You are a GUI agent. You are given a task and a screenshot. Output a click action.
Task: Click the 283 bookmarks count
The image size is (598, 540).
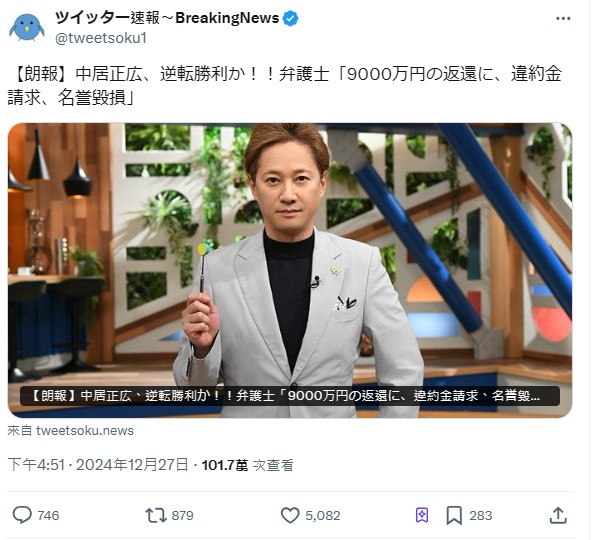click(x=481, y=516)
